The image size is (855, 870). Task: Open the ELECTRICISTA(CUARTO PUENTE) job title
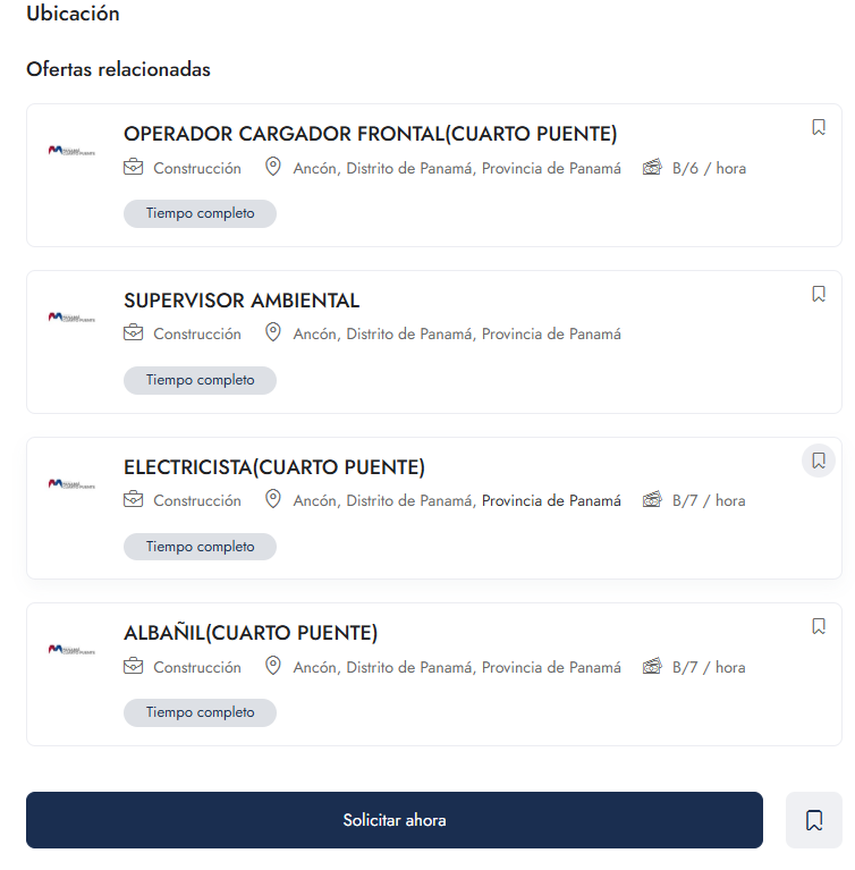pyautogui.click(x=274, y=467)
